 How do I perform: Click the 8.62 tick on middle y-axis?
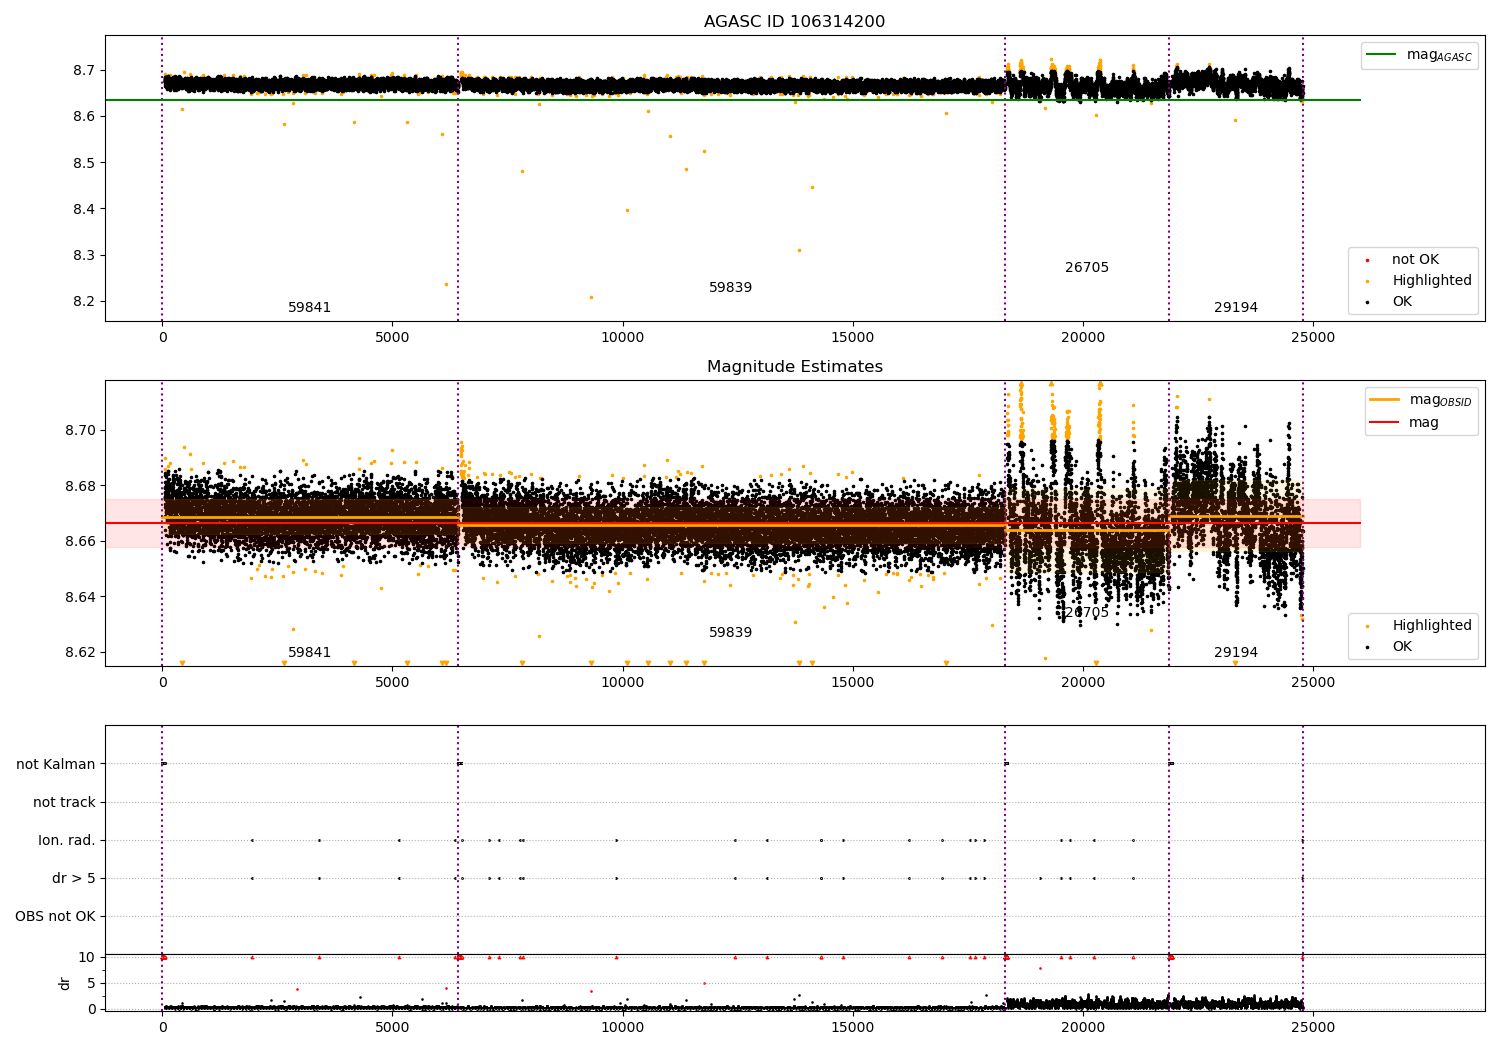[x=80, y=653]
